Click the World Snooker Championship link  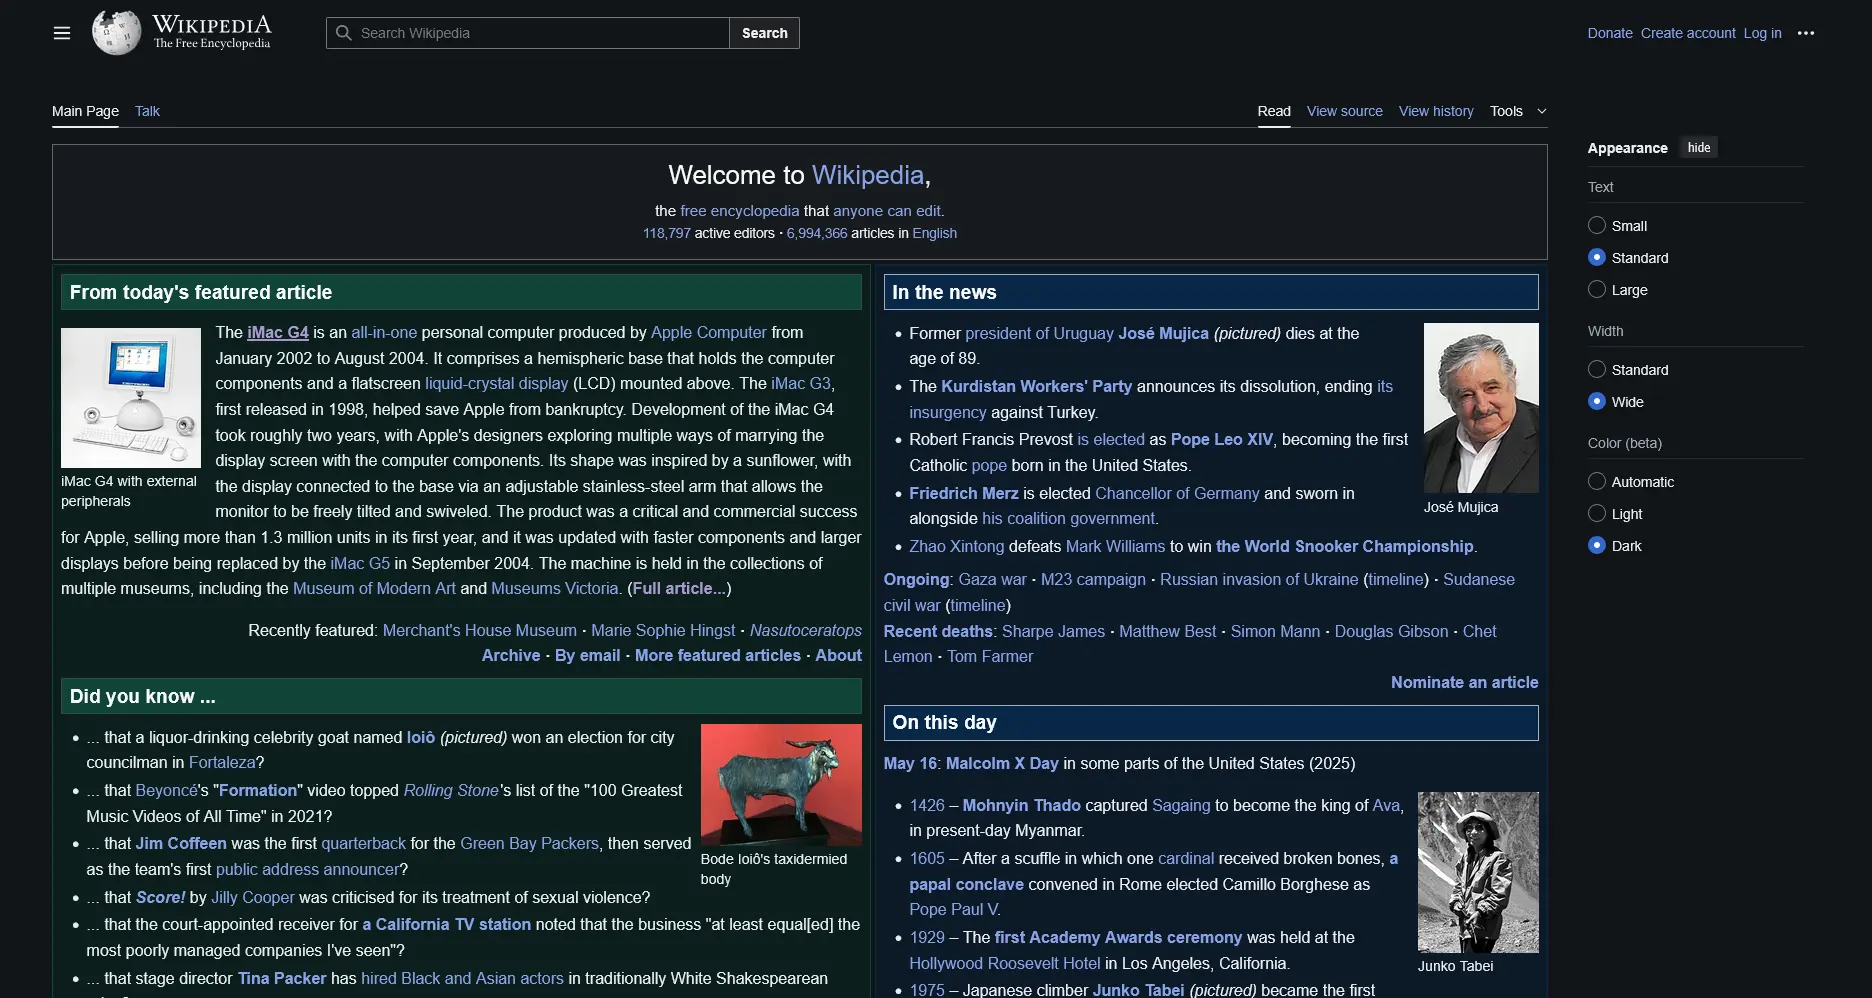[1344, 547]
